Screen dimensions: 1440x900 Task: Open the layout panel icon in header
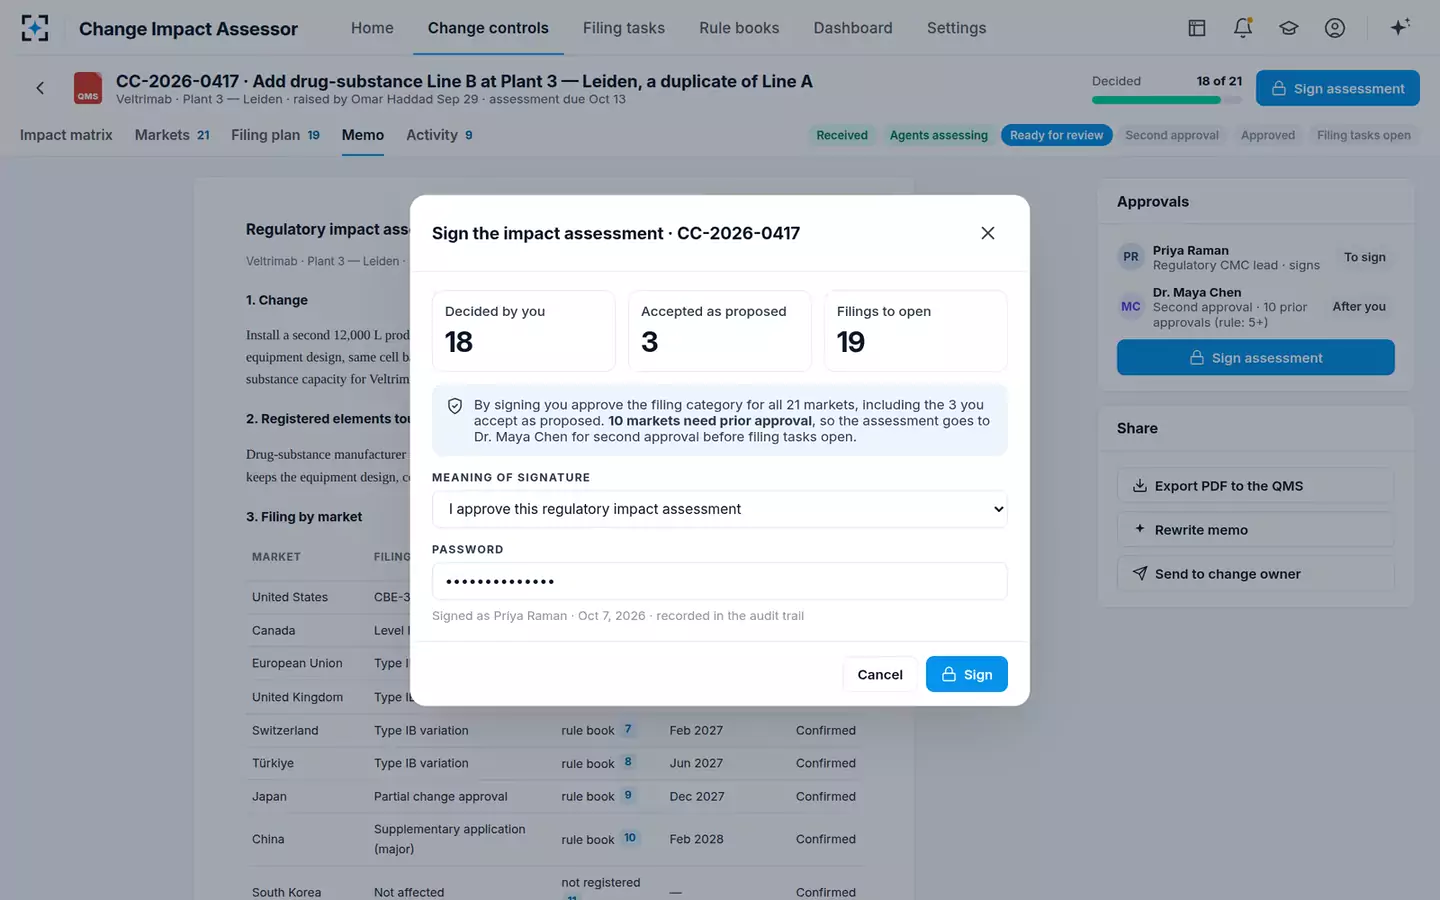click(x=1197, y=28)
